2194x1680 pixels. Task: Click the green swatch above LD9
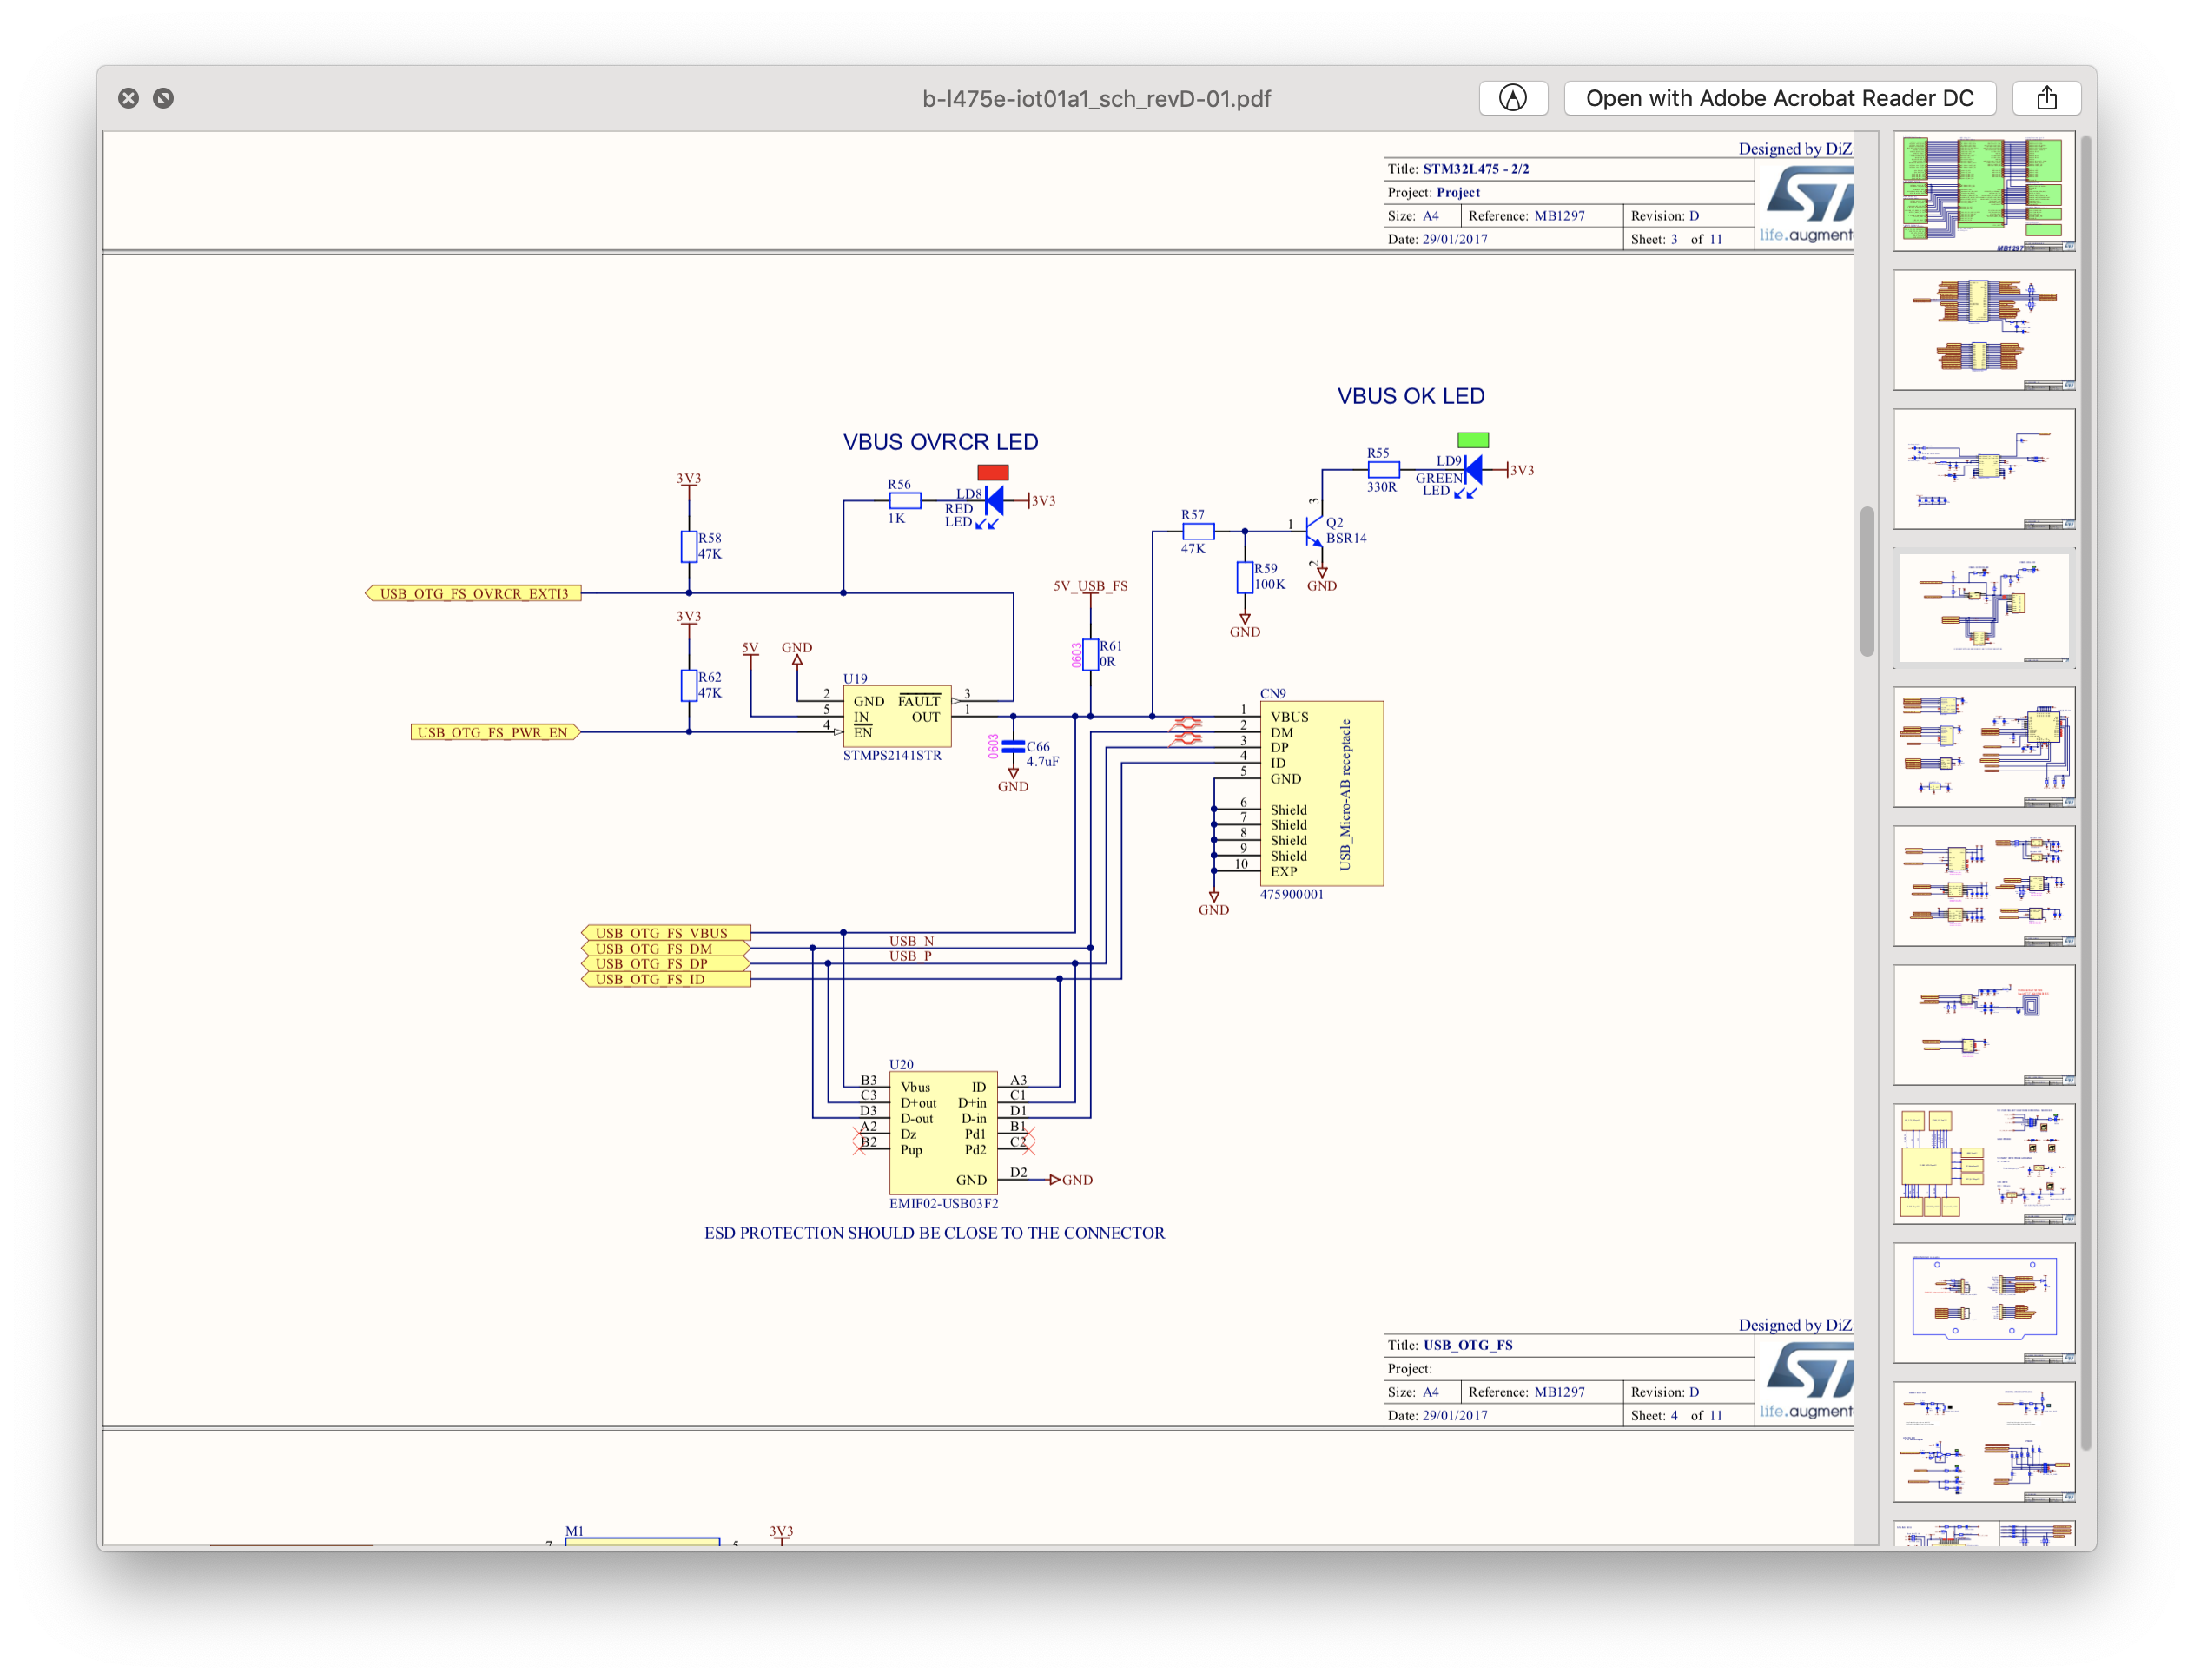click(1472, 440)
